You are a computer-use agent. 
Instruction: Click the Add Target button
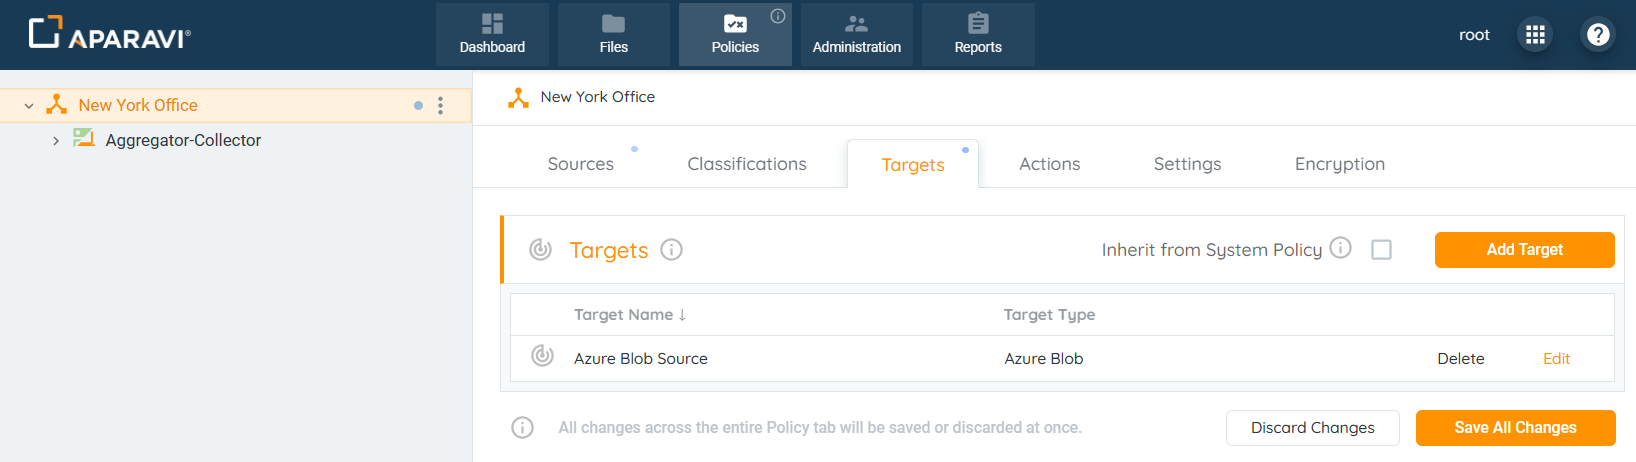(1524, 250)
